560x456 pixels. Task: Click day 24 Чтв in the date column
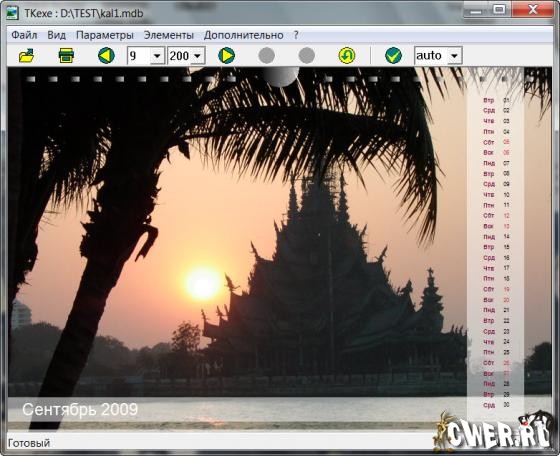coord(496,342)
